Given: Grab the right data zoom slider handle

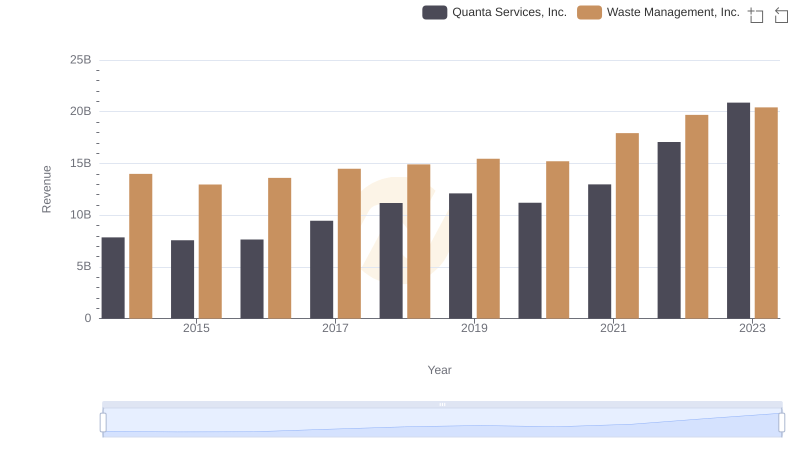Looking at the screenshot, I should tap(781, 423).
